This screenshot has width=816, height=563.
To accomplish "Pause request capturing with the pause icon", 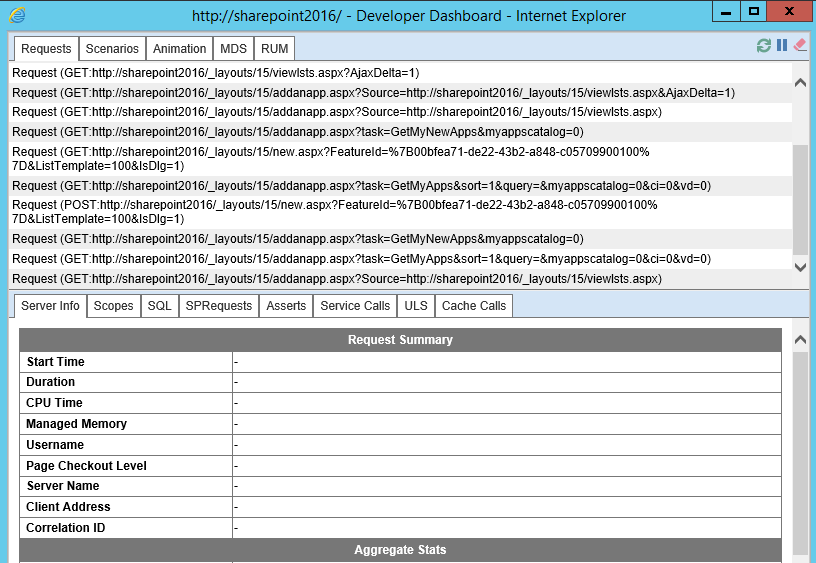I will [782, 45].
